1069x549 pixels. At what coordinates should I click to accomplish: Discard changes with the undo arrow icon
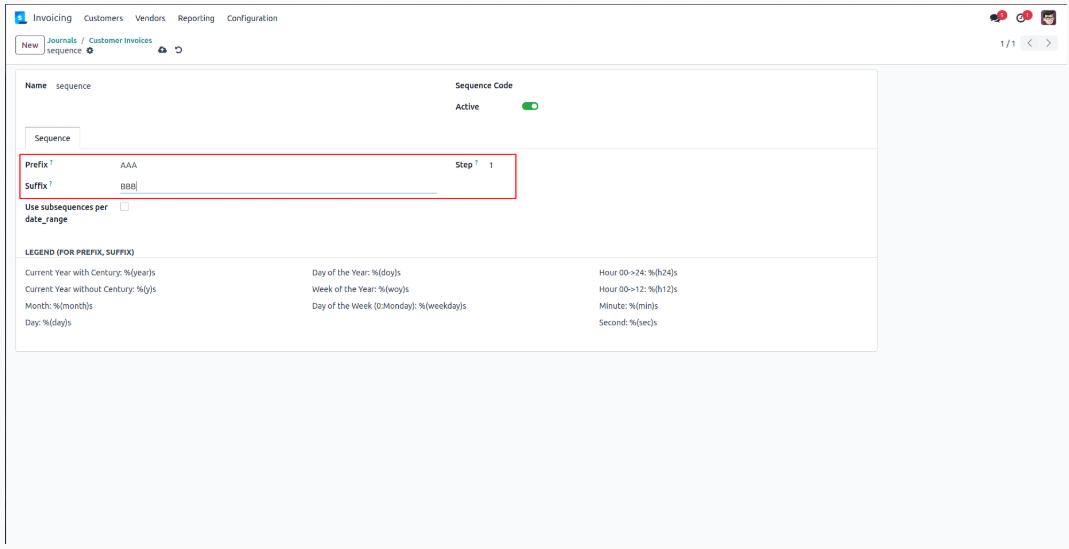[179, 50]
